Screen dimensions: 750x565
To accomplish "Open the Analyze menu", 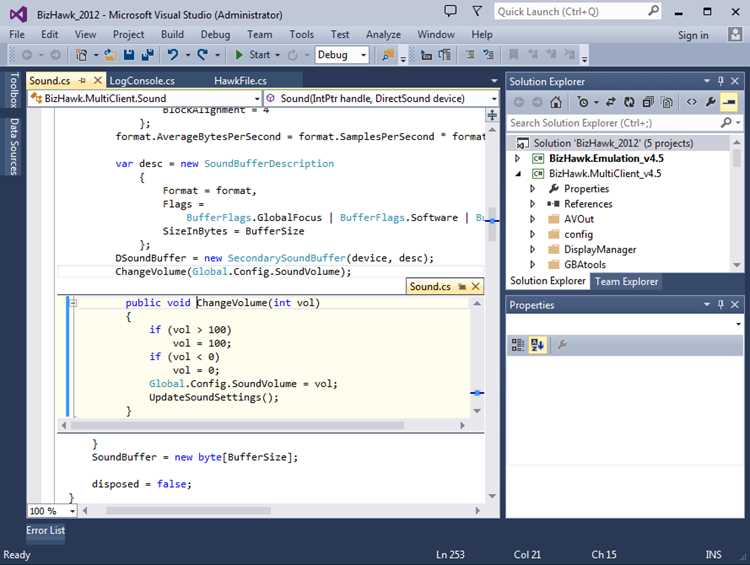I will pyautogui.click(x=383, y=34).
